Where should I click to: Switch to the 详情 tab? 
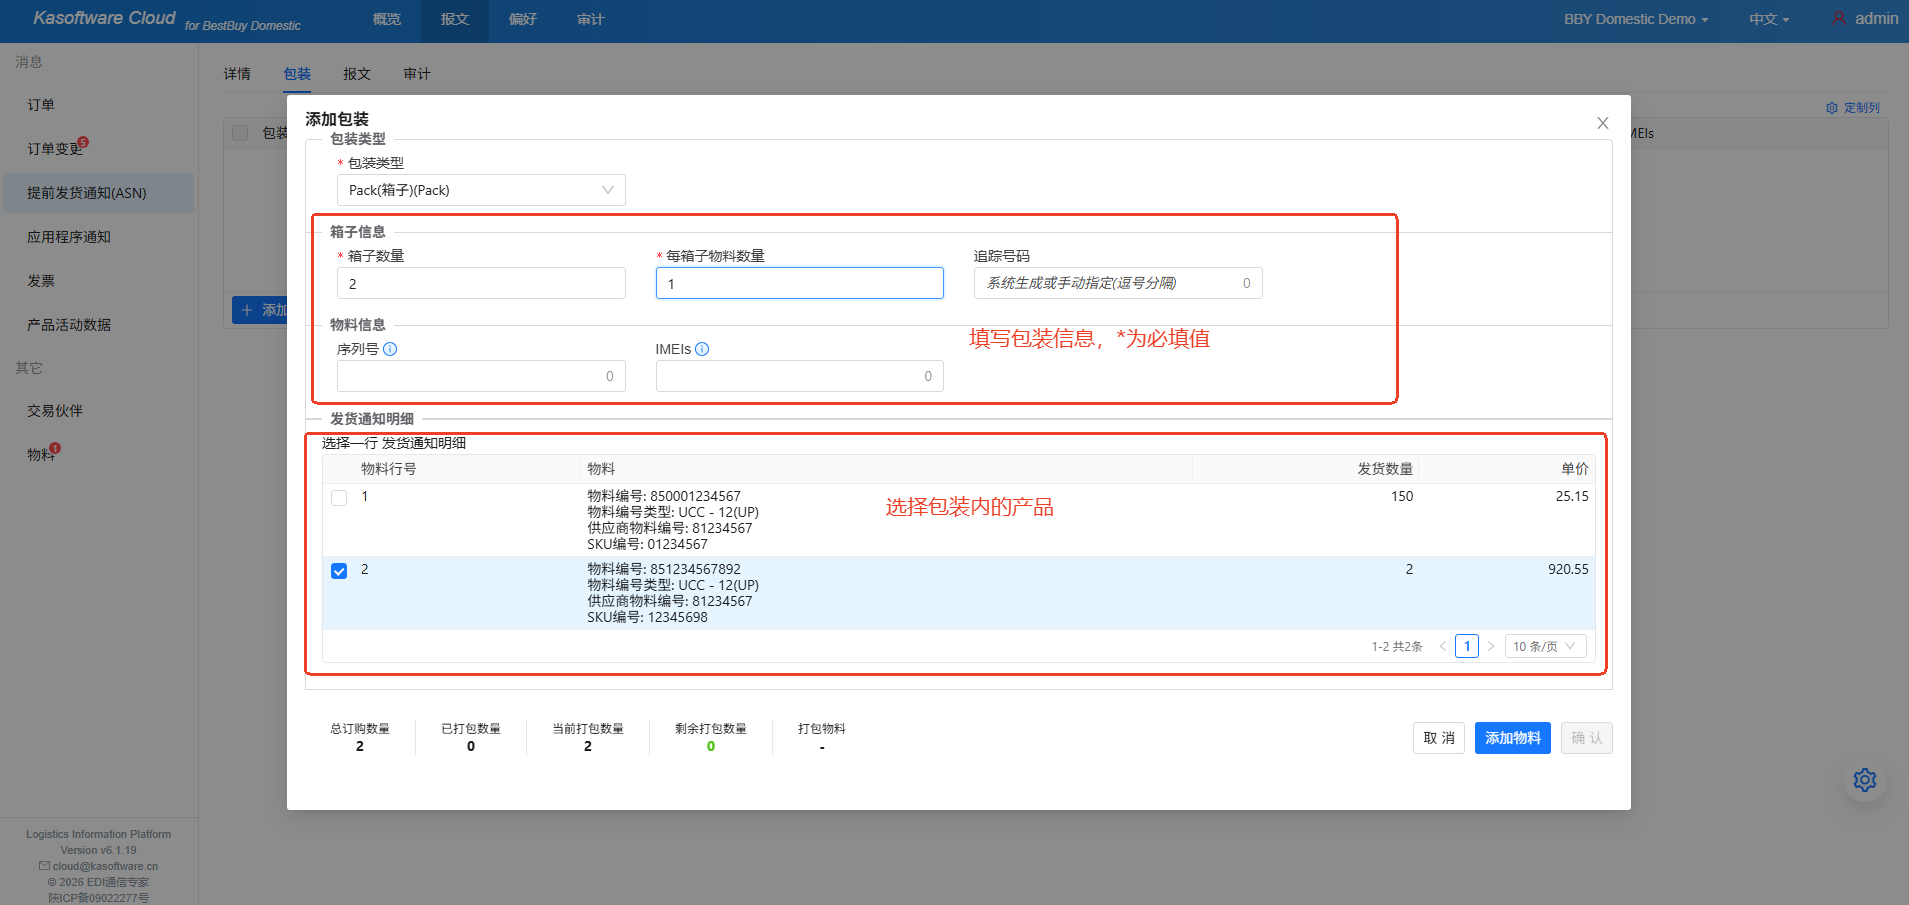[x=238, y=73]
